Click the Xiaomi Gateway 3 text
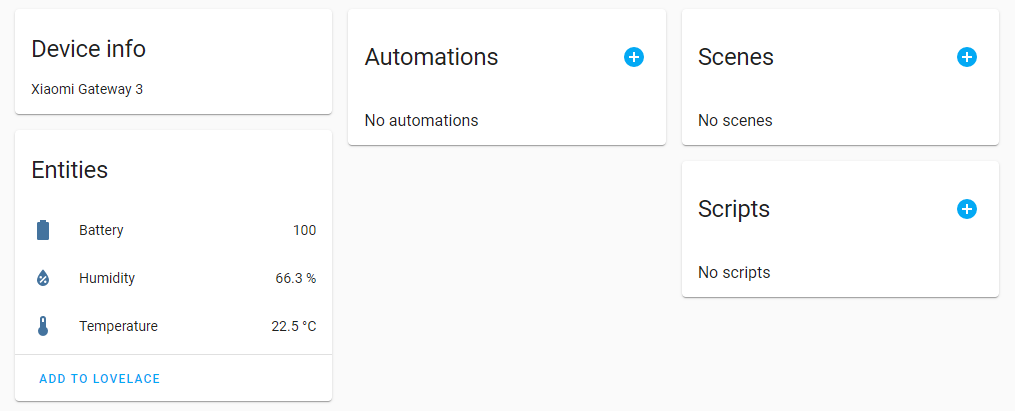 pyautogui.click(x=87, y=89)
